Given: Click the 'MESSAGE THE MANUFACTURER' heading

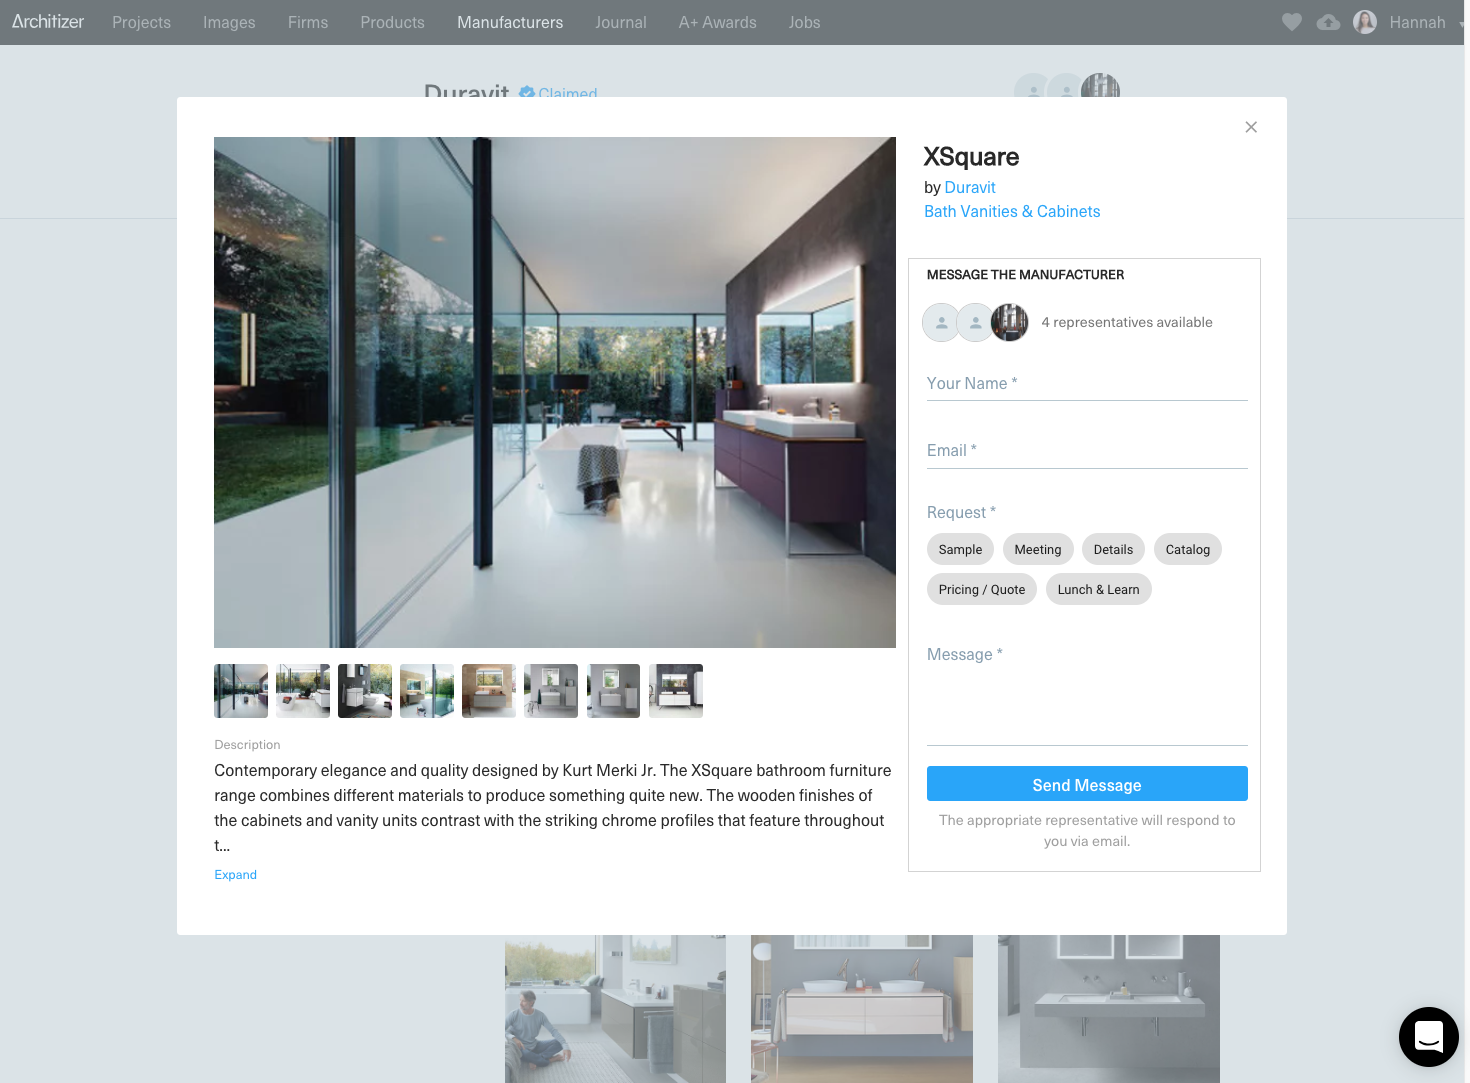Looking at the screenshot, I should (1025, 275).
